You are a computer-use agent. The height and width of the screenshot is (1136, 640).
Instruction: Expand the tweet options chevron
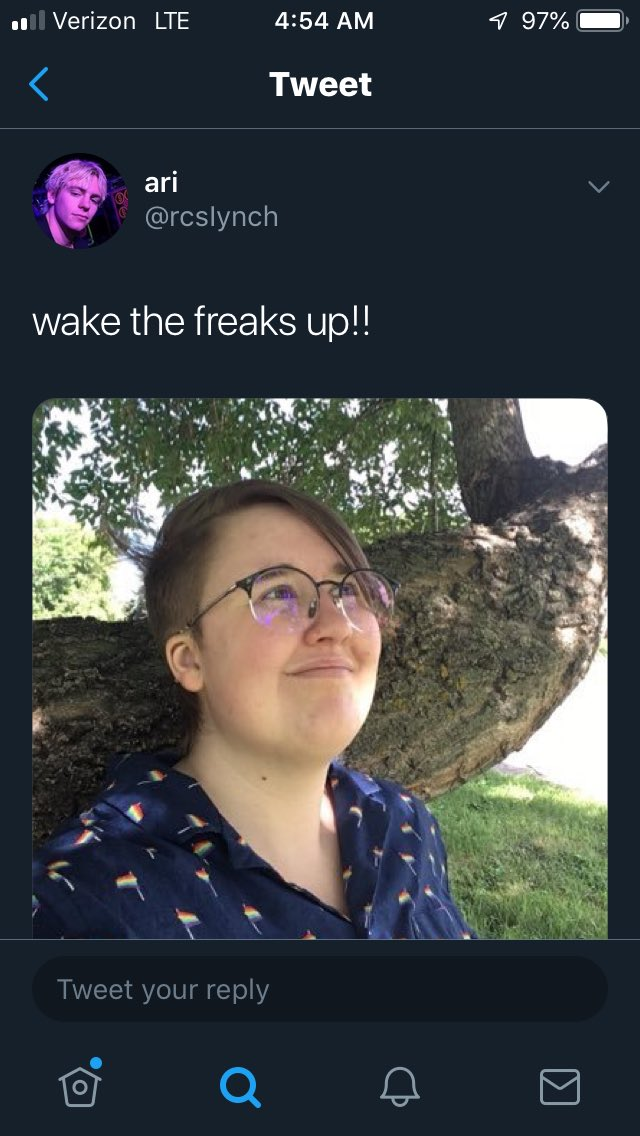(x=599, y=187)
